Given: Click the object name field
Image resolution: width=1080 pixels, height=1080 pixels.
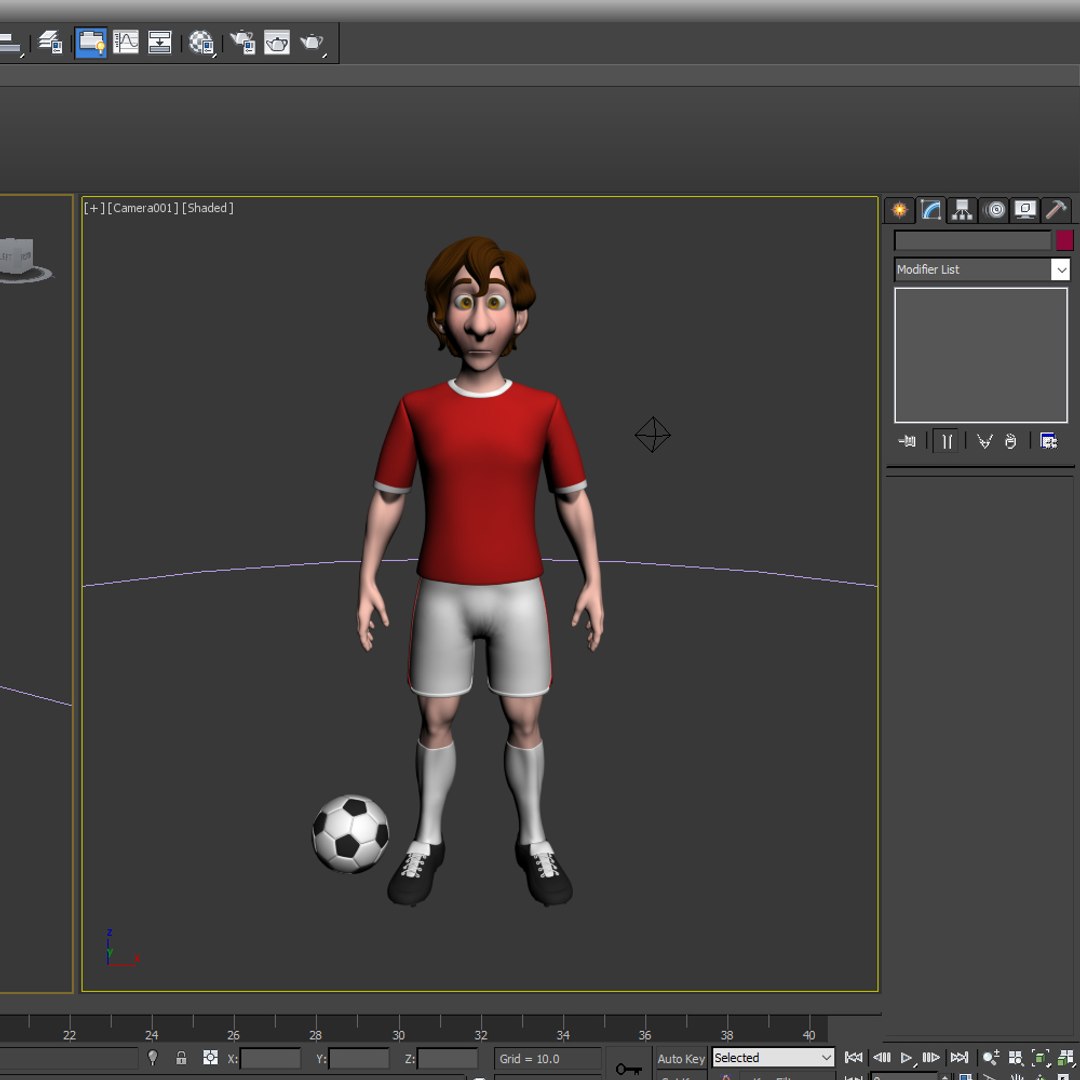Looking at the screenshot, I should point(973,240).
